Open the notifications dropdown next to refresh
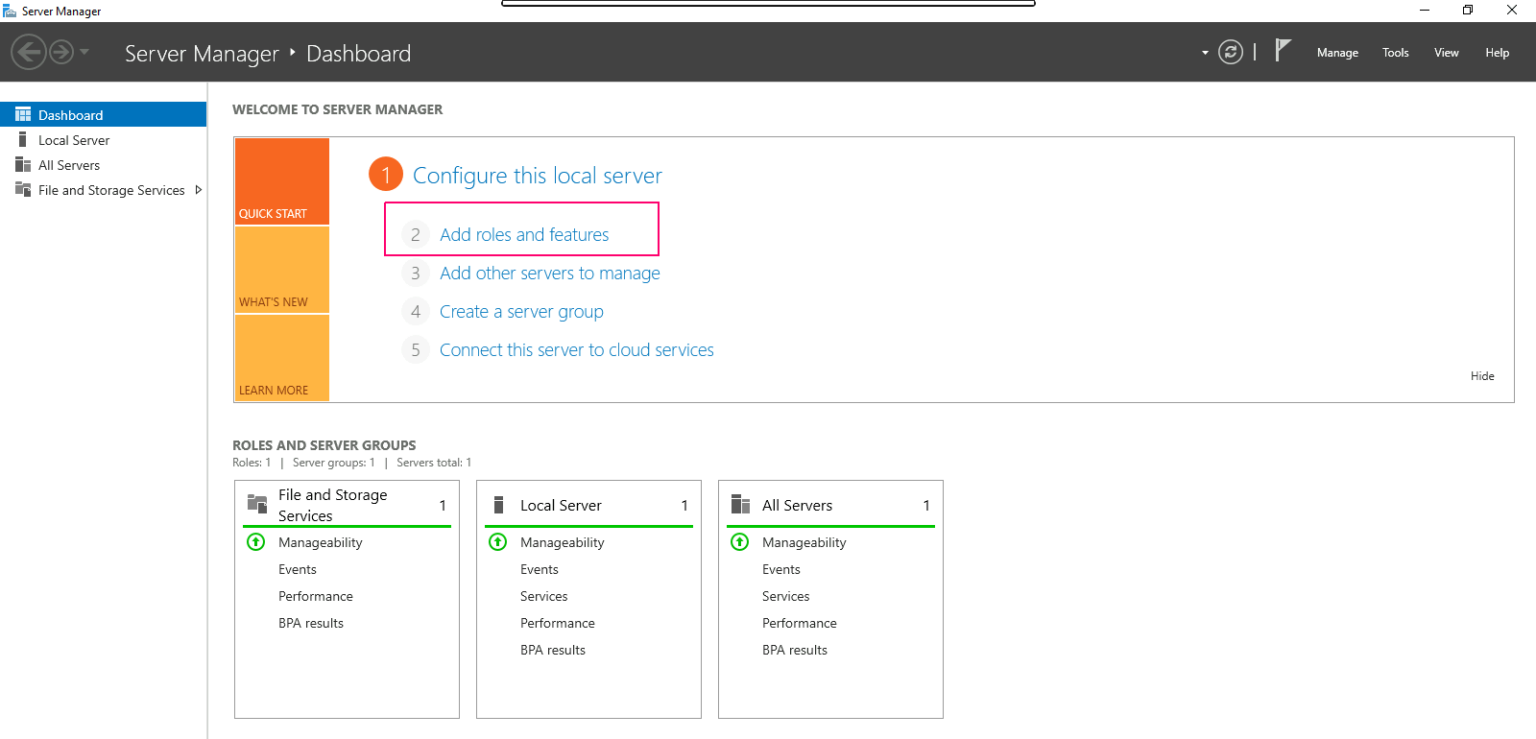The width and height of the screenshot is (1536, 739). [1205, 52]
